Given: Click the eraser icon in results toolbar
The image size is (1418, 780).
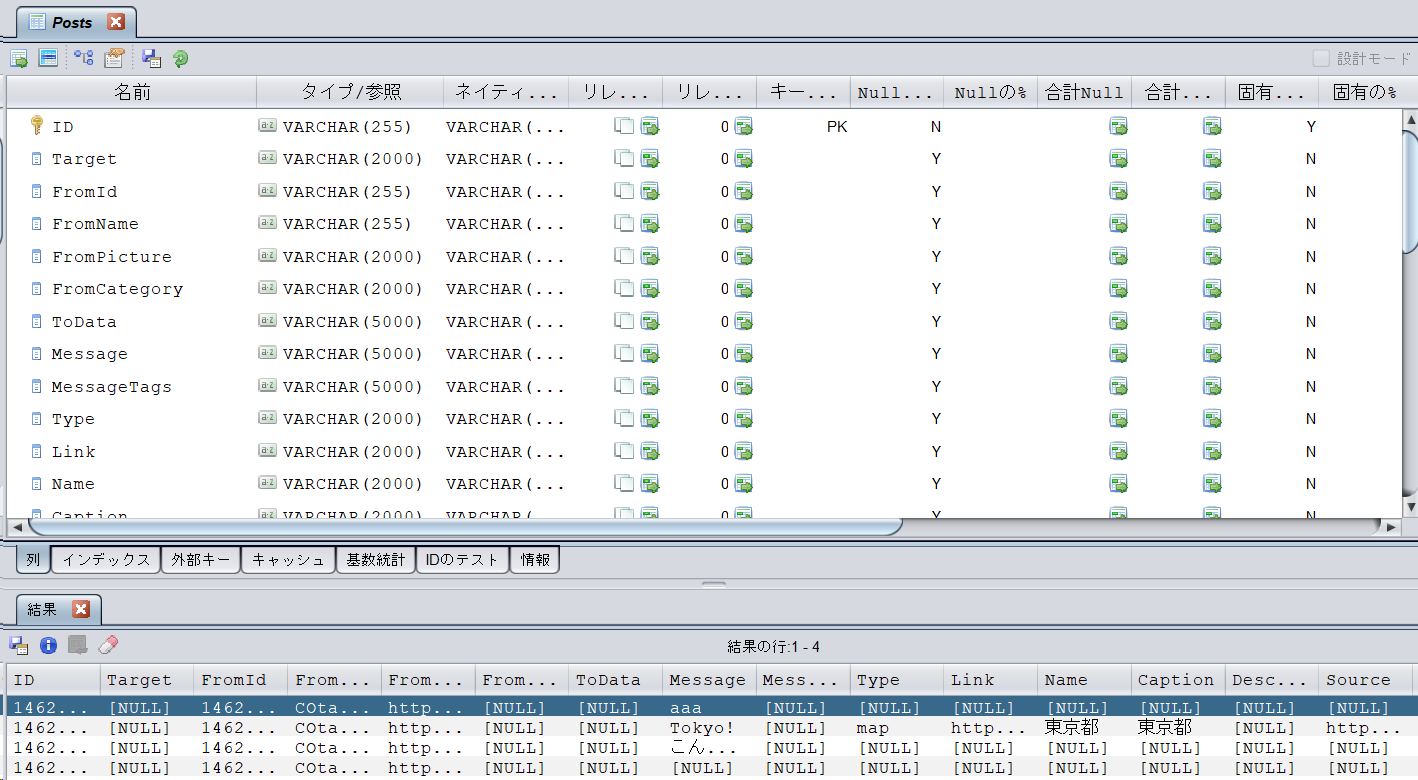Looking at the screenshot, I should coord(107,645).
